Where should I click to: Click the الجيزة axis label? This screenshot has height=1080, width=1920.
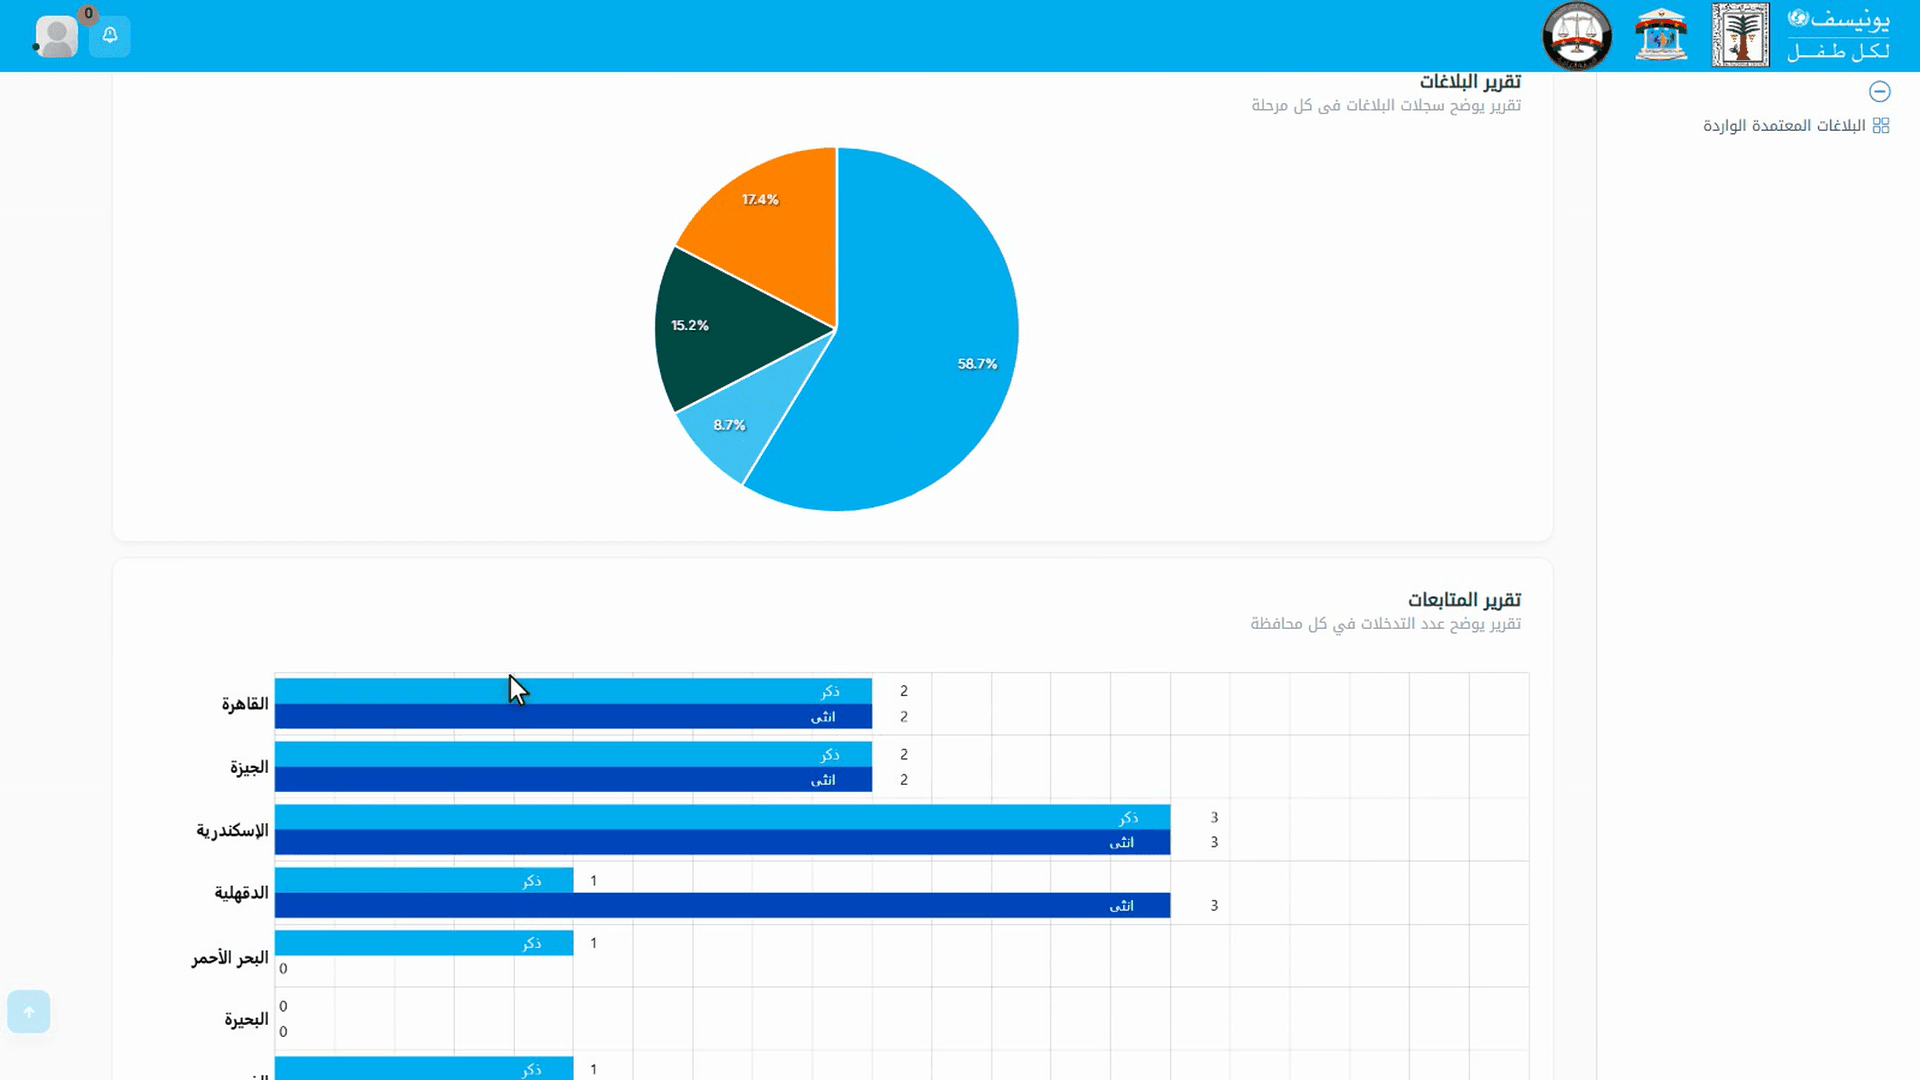pyautogui.click(x=249, y=767)
